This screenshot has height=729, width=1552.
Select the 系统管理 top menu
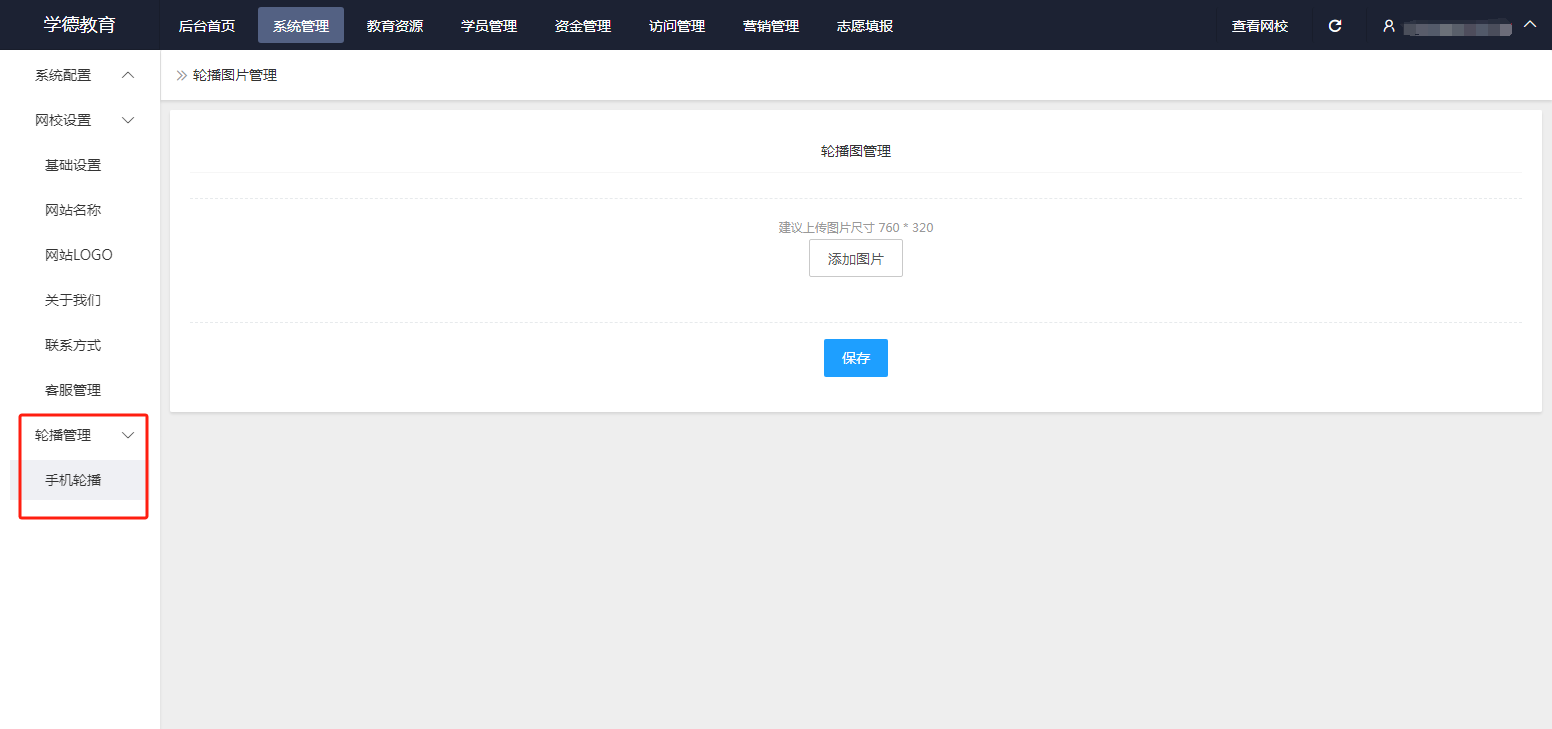pos(301,26)
